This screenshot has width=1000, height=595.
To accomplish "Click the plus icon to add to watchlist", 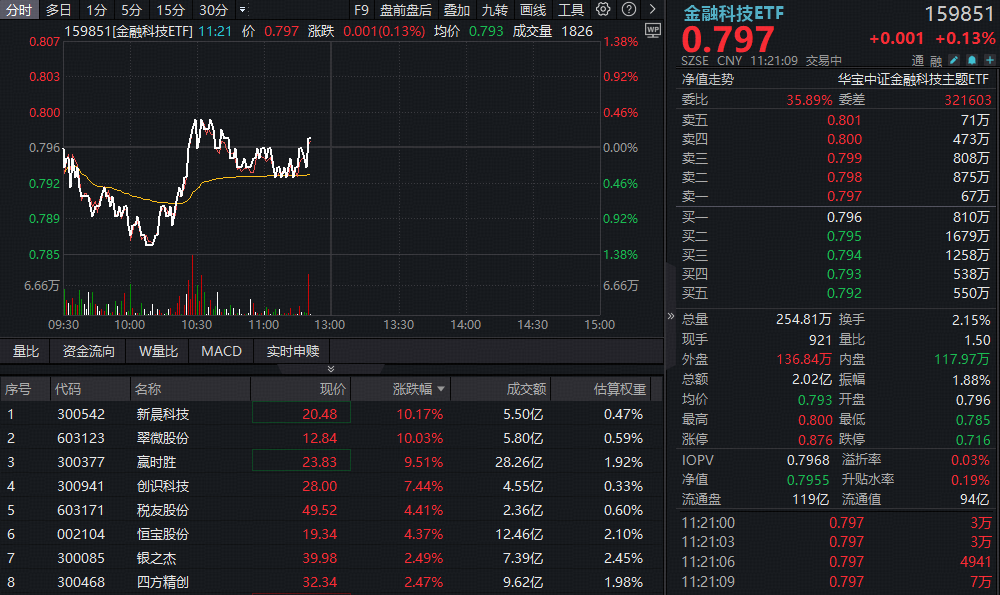I will click(x=990, y=59).
